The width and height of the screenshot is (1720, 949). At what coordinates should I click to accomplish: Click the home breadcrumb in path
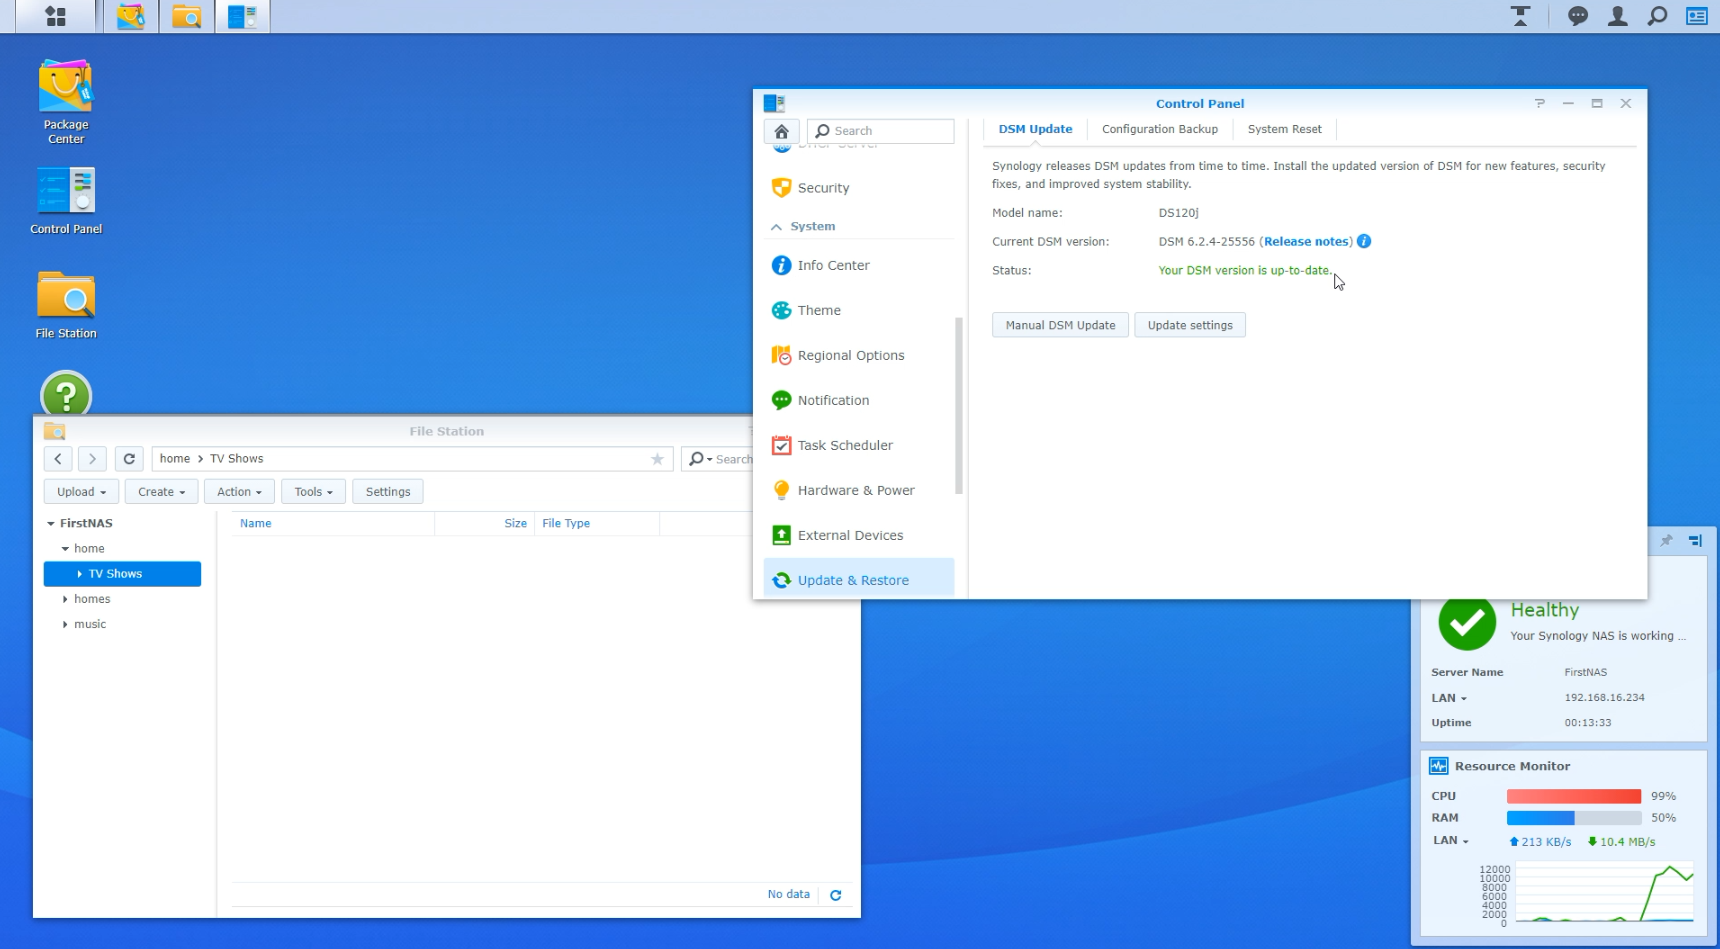click(174, 459)
